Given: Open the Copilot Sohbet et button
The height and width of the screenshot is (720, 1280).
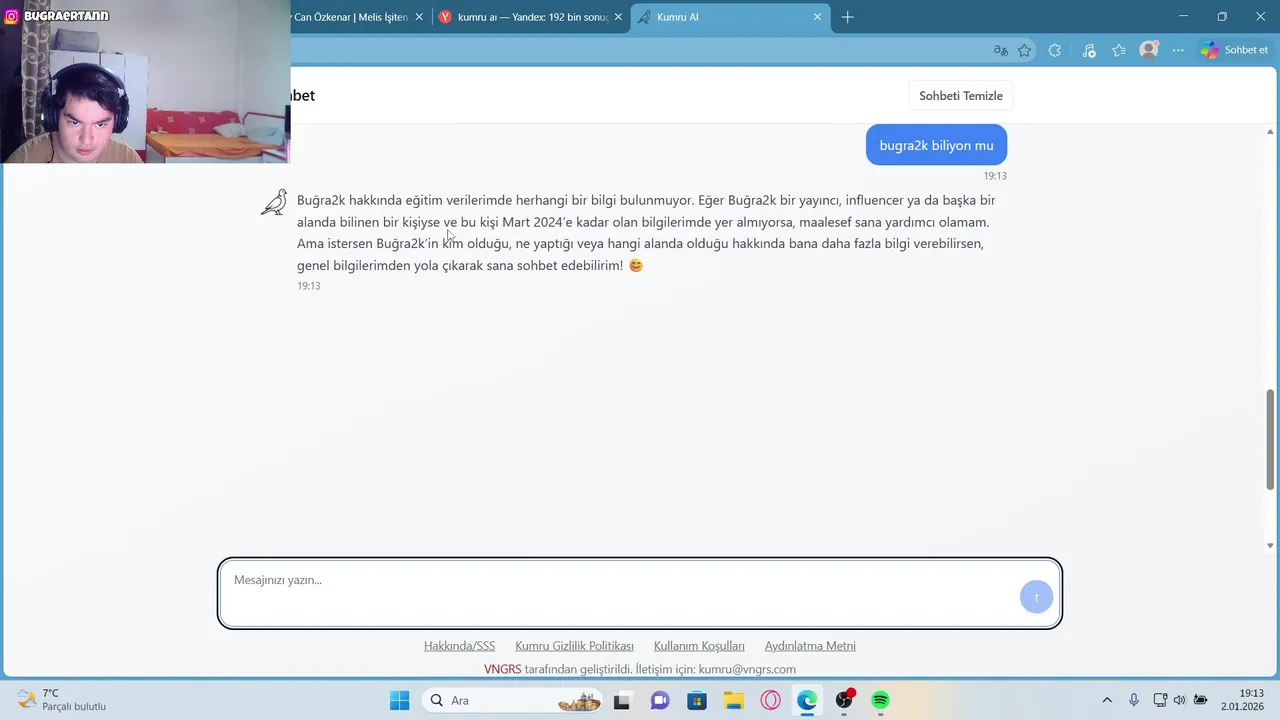Looking at the screenshot, I should pyautogui.click(x=1235, y=50).
